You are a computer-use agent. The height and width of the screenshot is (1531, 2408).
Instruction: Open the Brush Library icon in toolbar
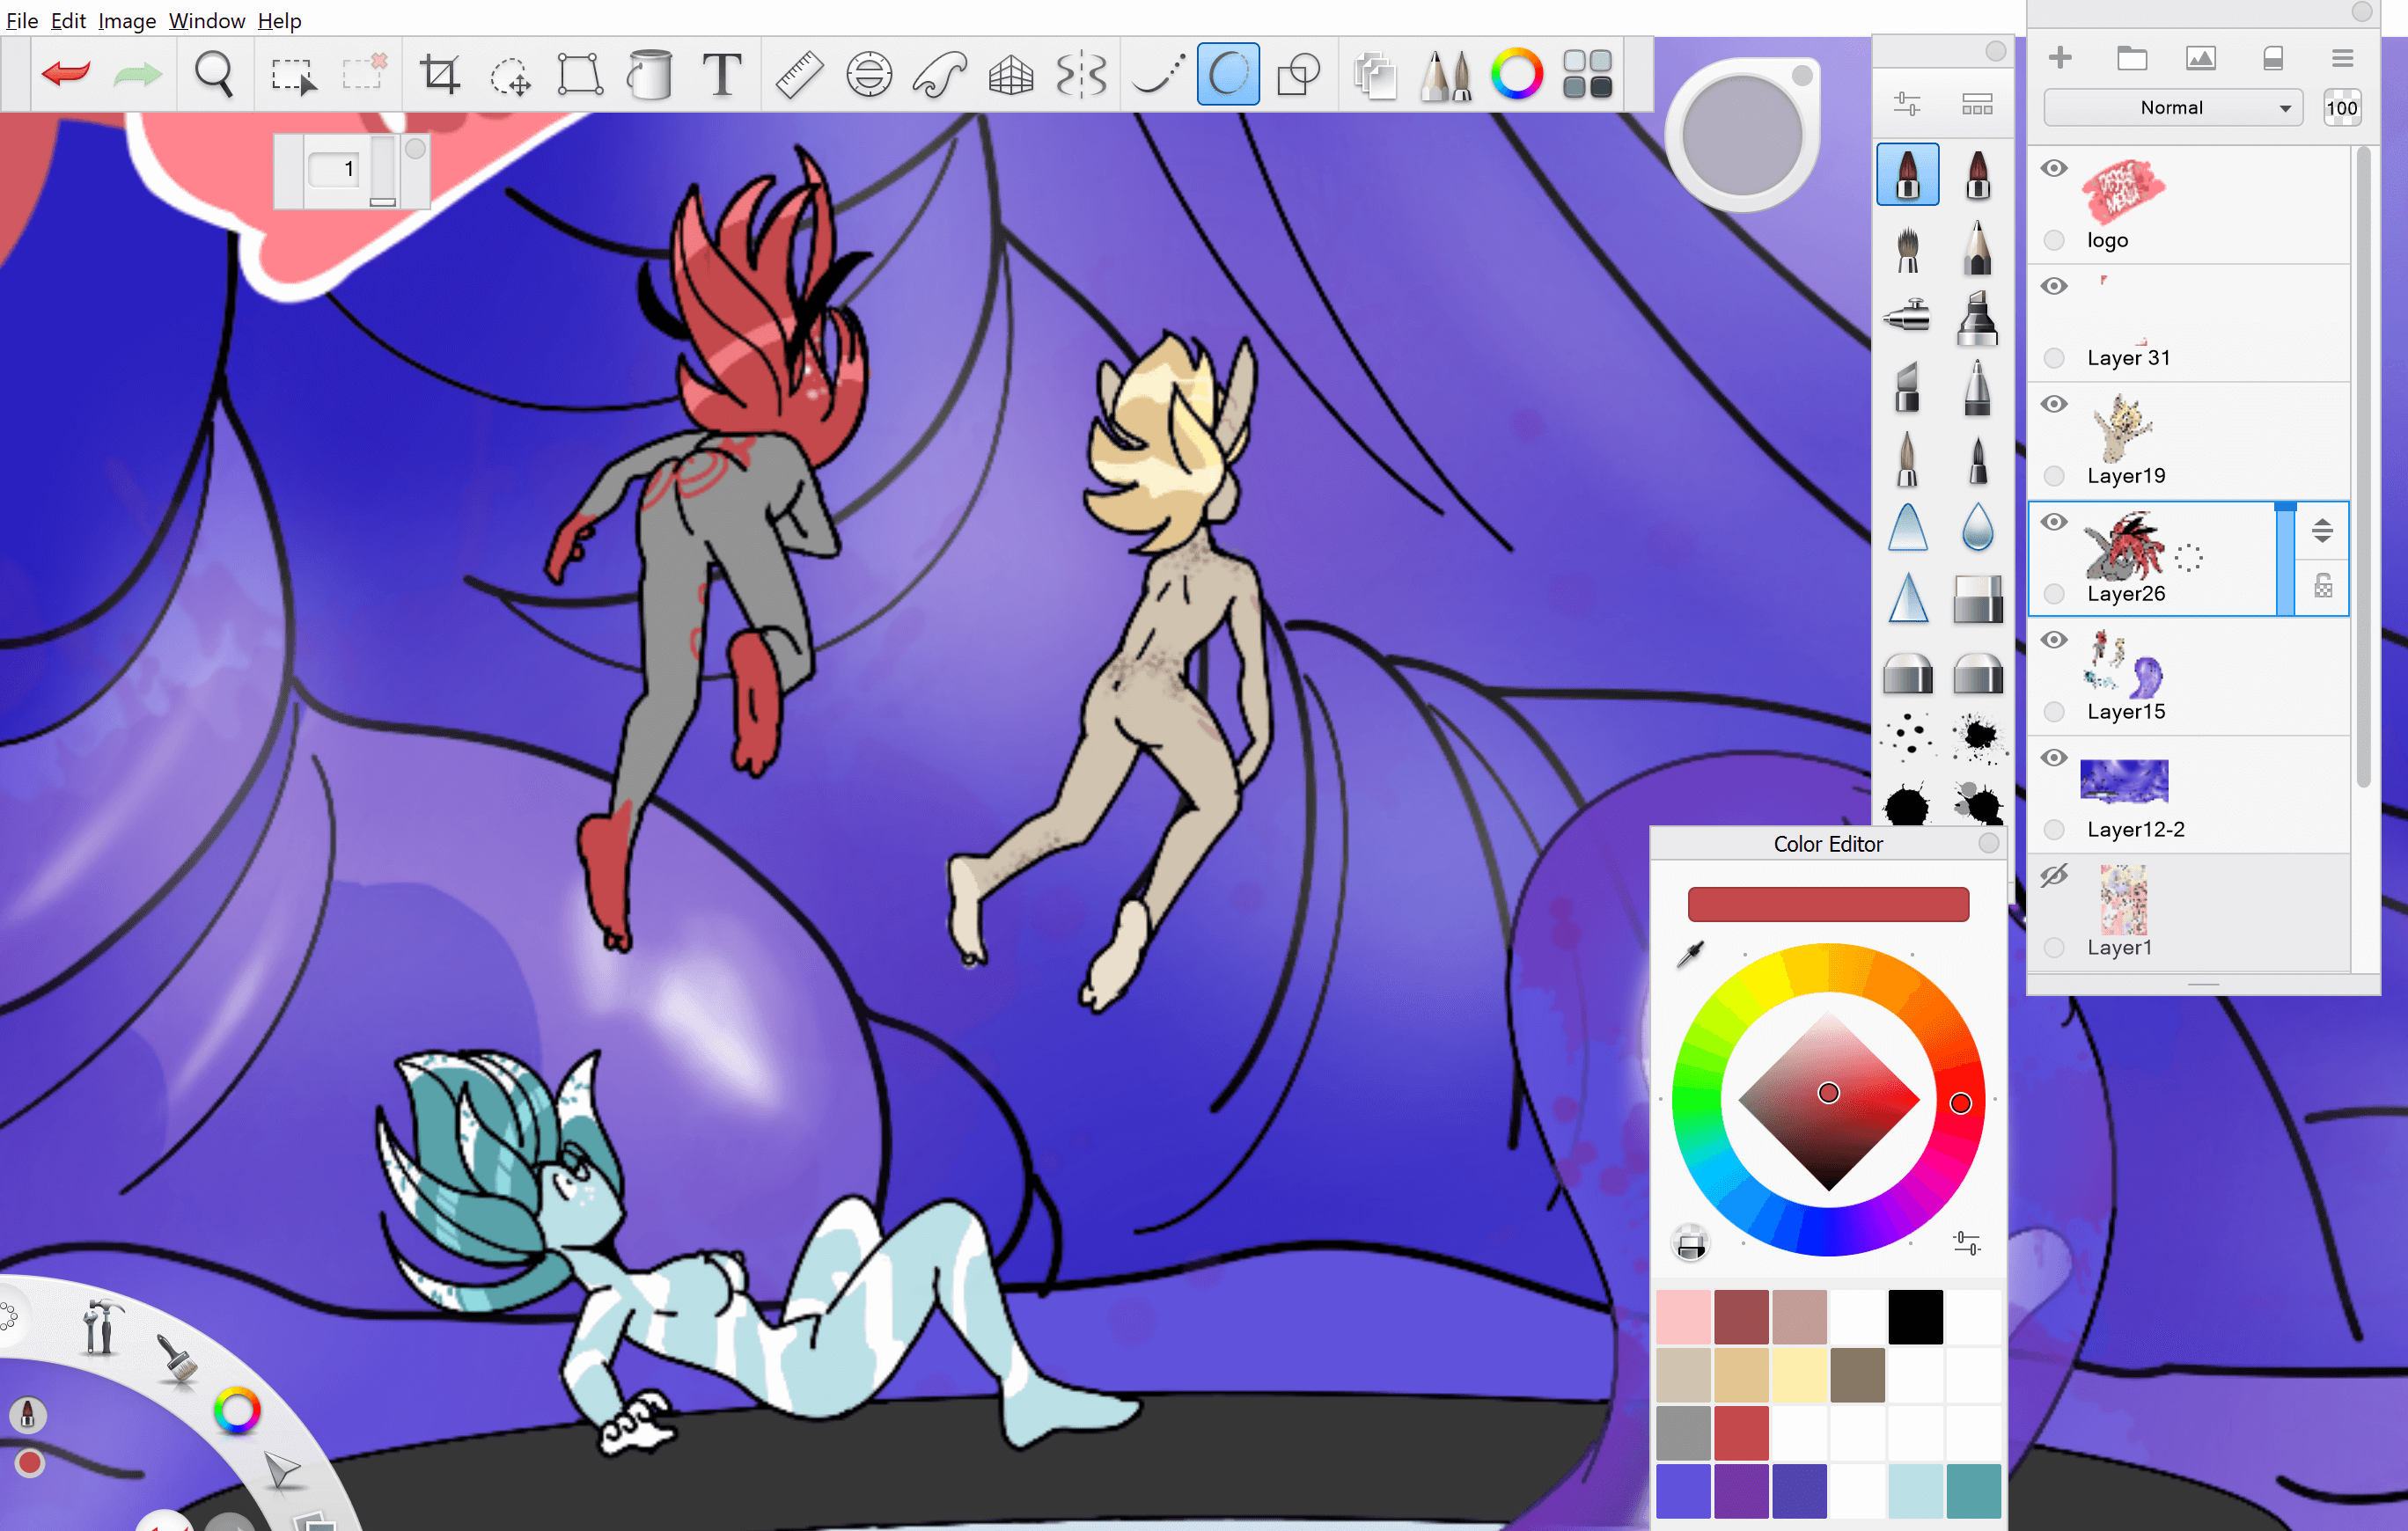(x=1446, y=75)
